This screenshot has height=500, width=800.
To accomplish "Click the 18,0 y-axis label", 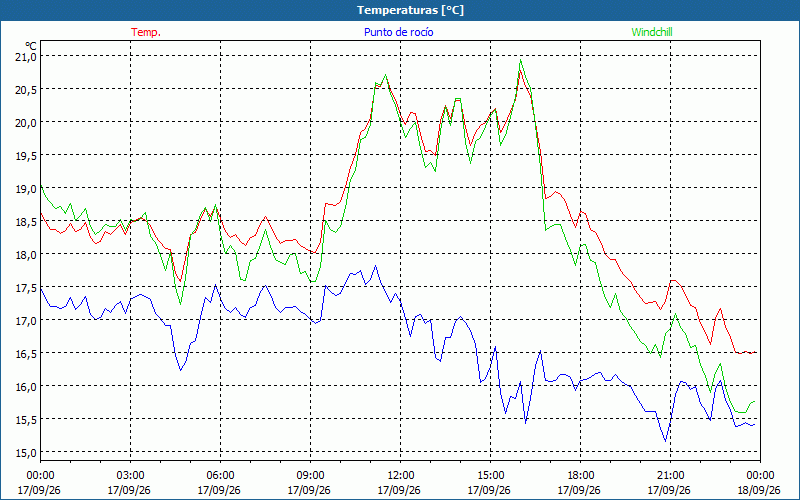I will (x=25, y=255).
